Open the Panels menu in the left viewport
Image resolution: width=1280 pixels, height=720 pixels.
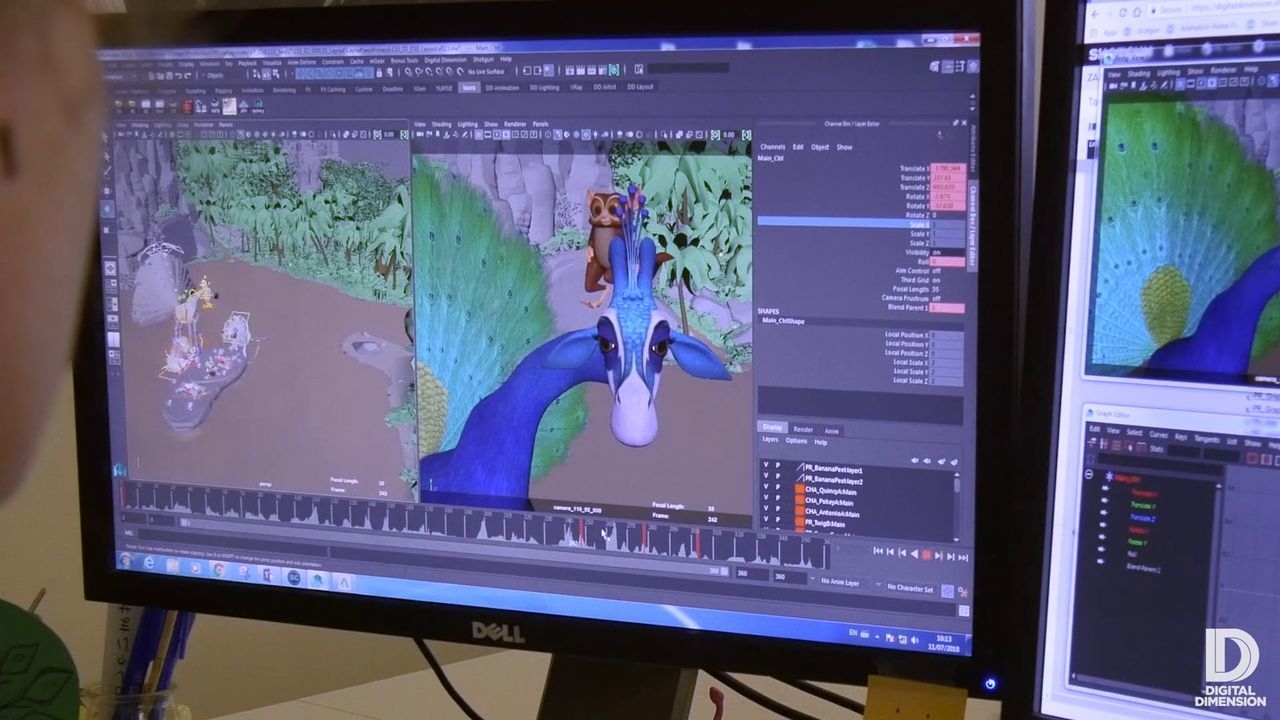(226, 125)
